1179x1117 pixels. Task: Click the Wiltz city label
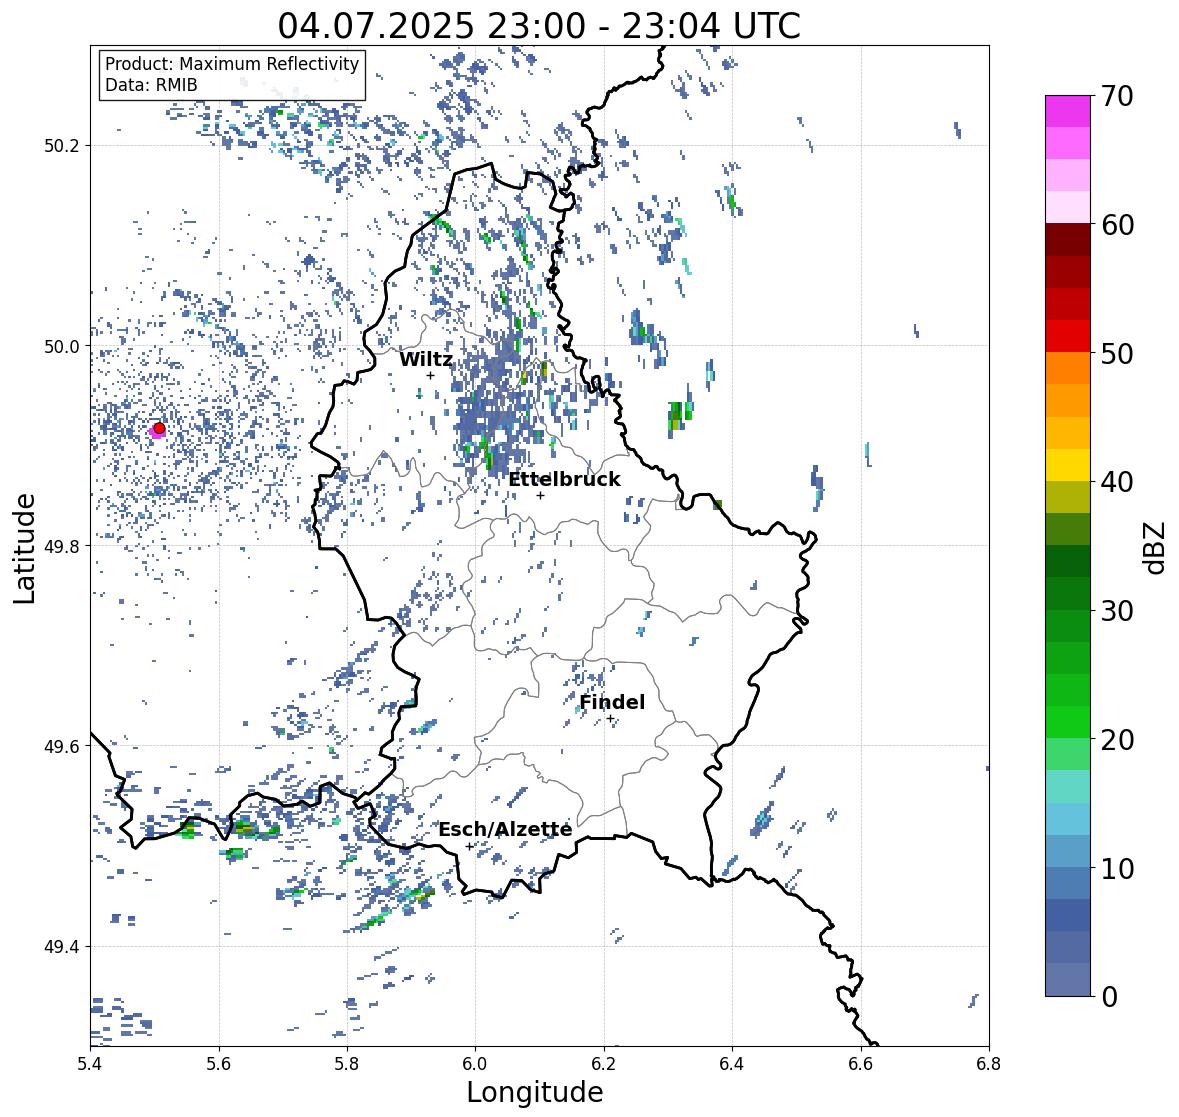pos(426,359)
